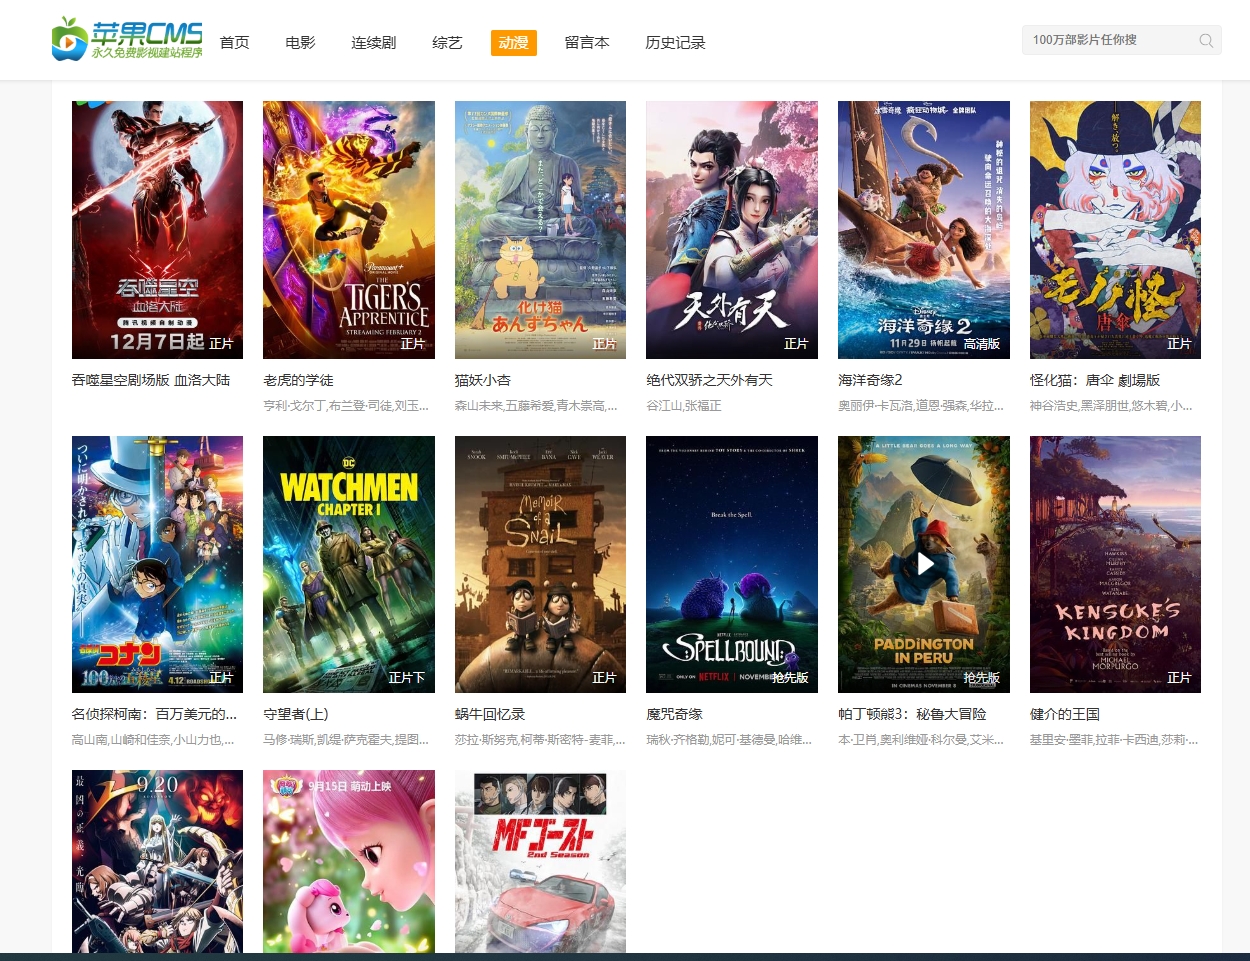The width and height of the screenshot is (1250, 961).
Task: Click the 苹果CMS logo
Action: point(127,39)
